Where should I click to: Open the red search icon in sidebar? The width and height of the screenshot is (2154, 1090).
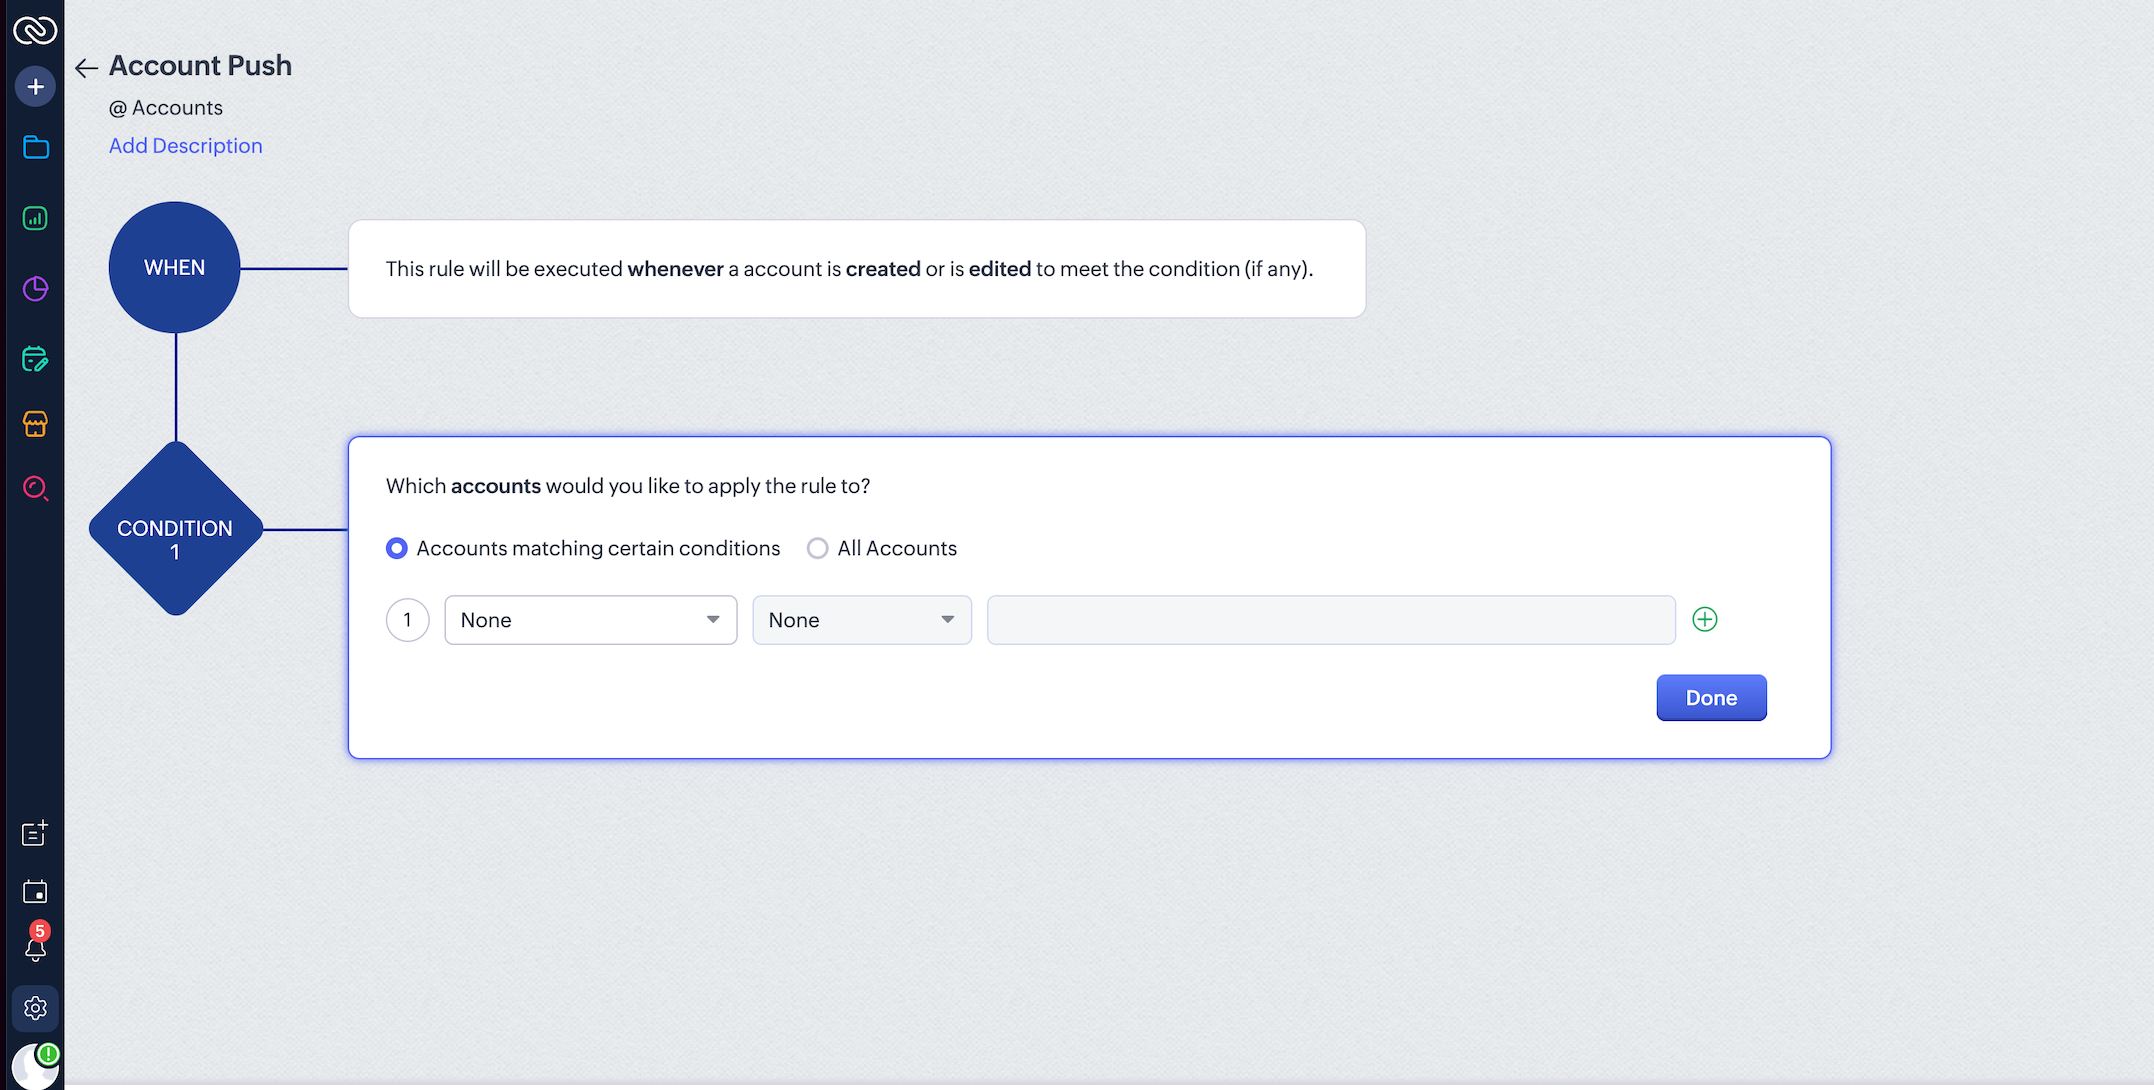point(35,488)
